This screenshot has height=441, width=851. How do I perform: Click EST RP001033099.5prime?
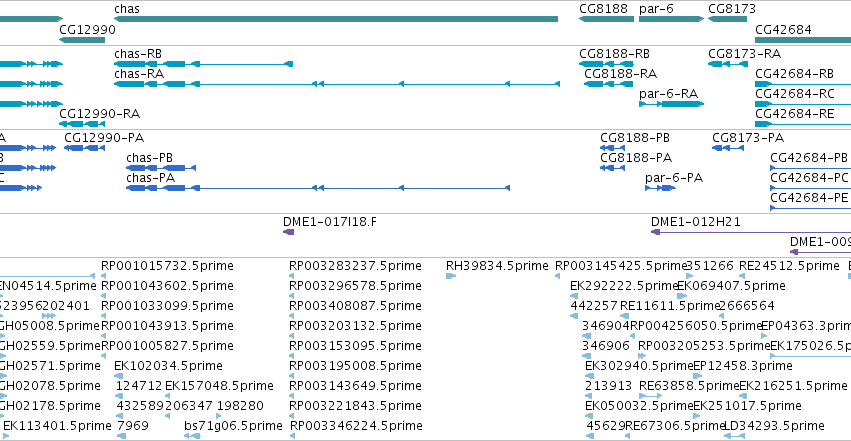coord(167,306)
